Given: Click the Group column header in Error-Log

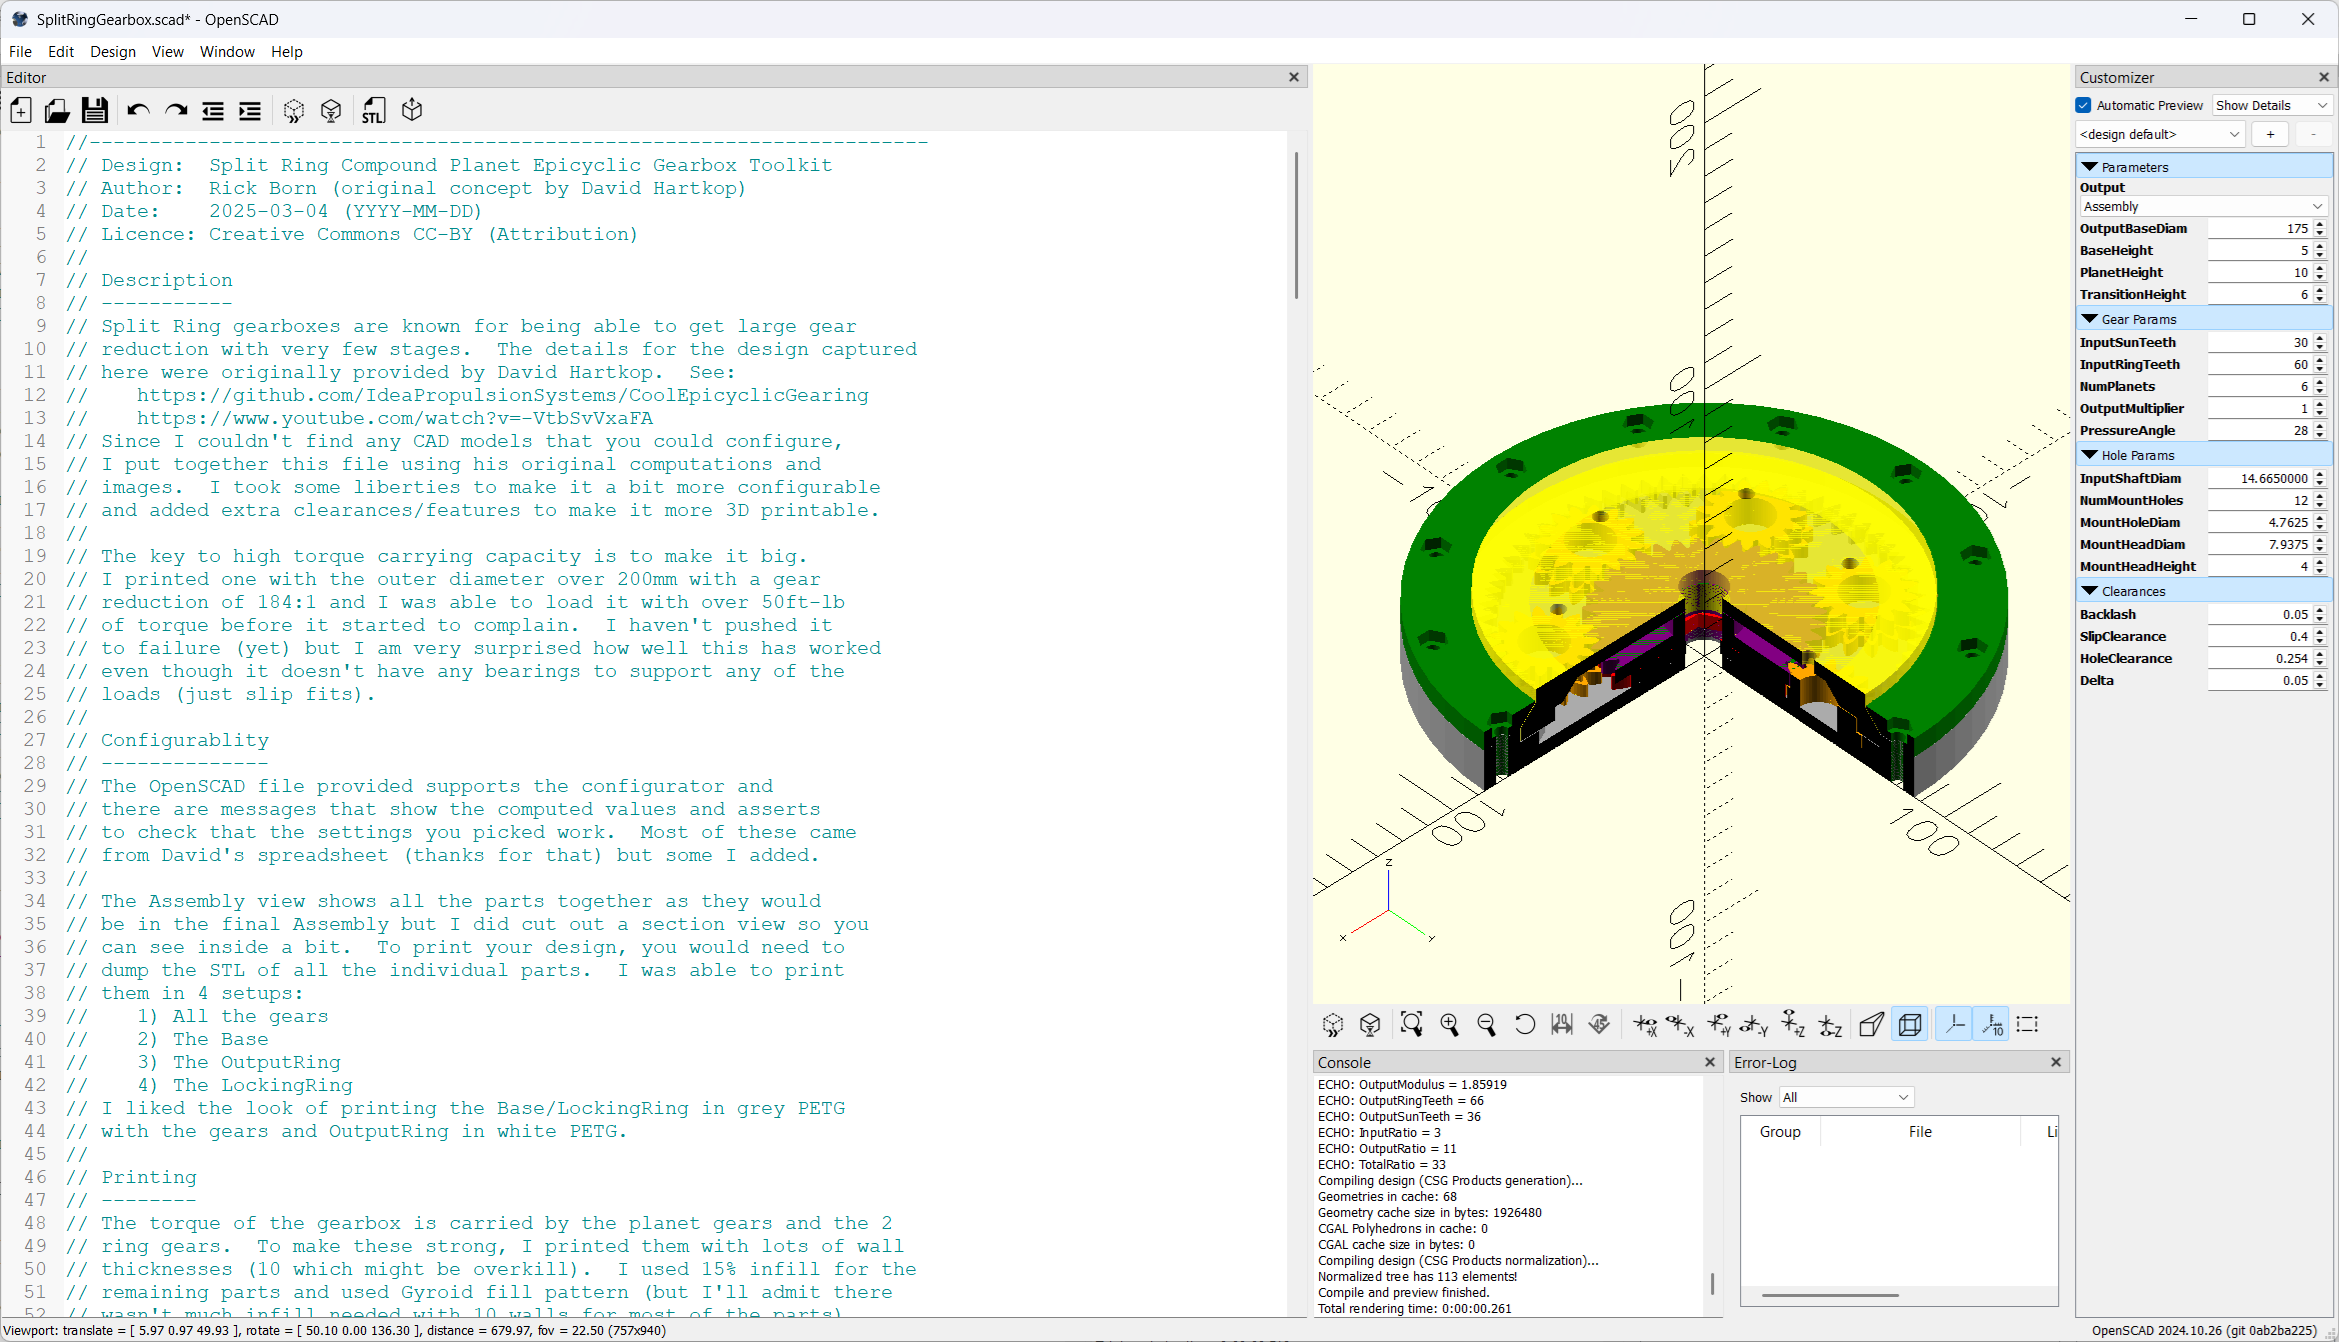Looking at the screenshot, I should [x=1780, y=1132].
